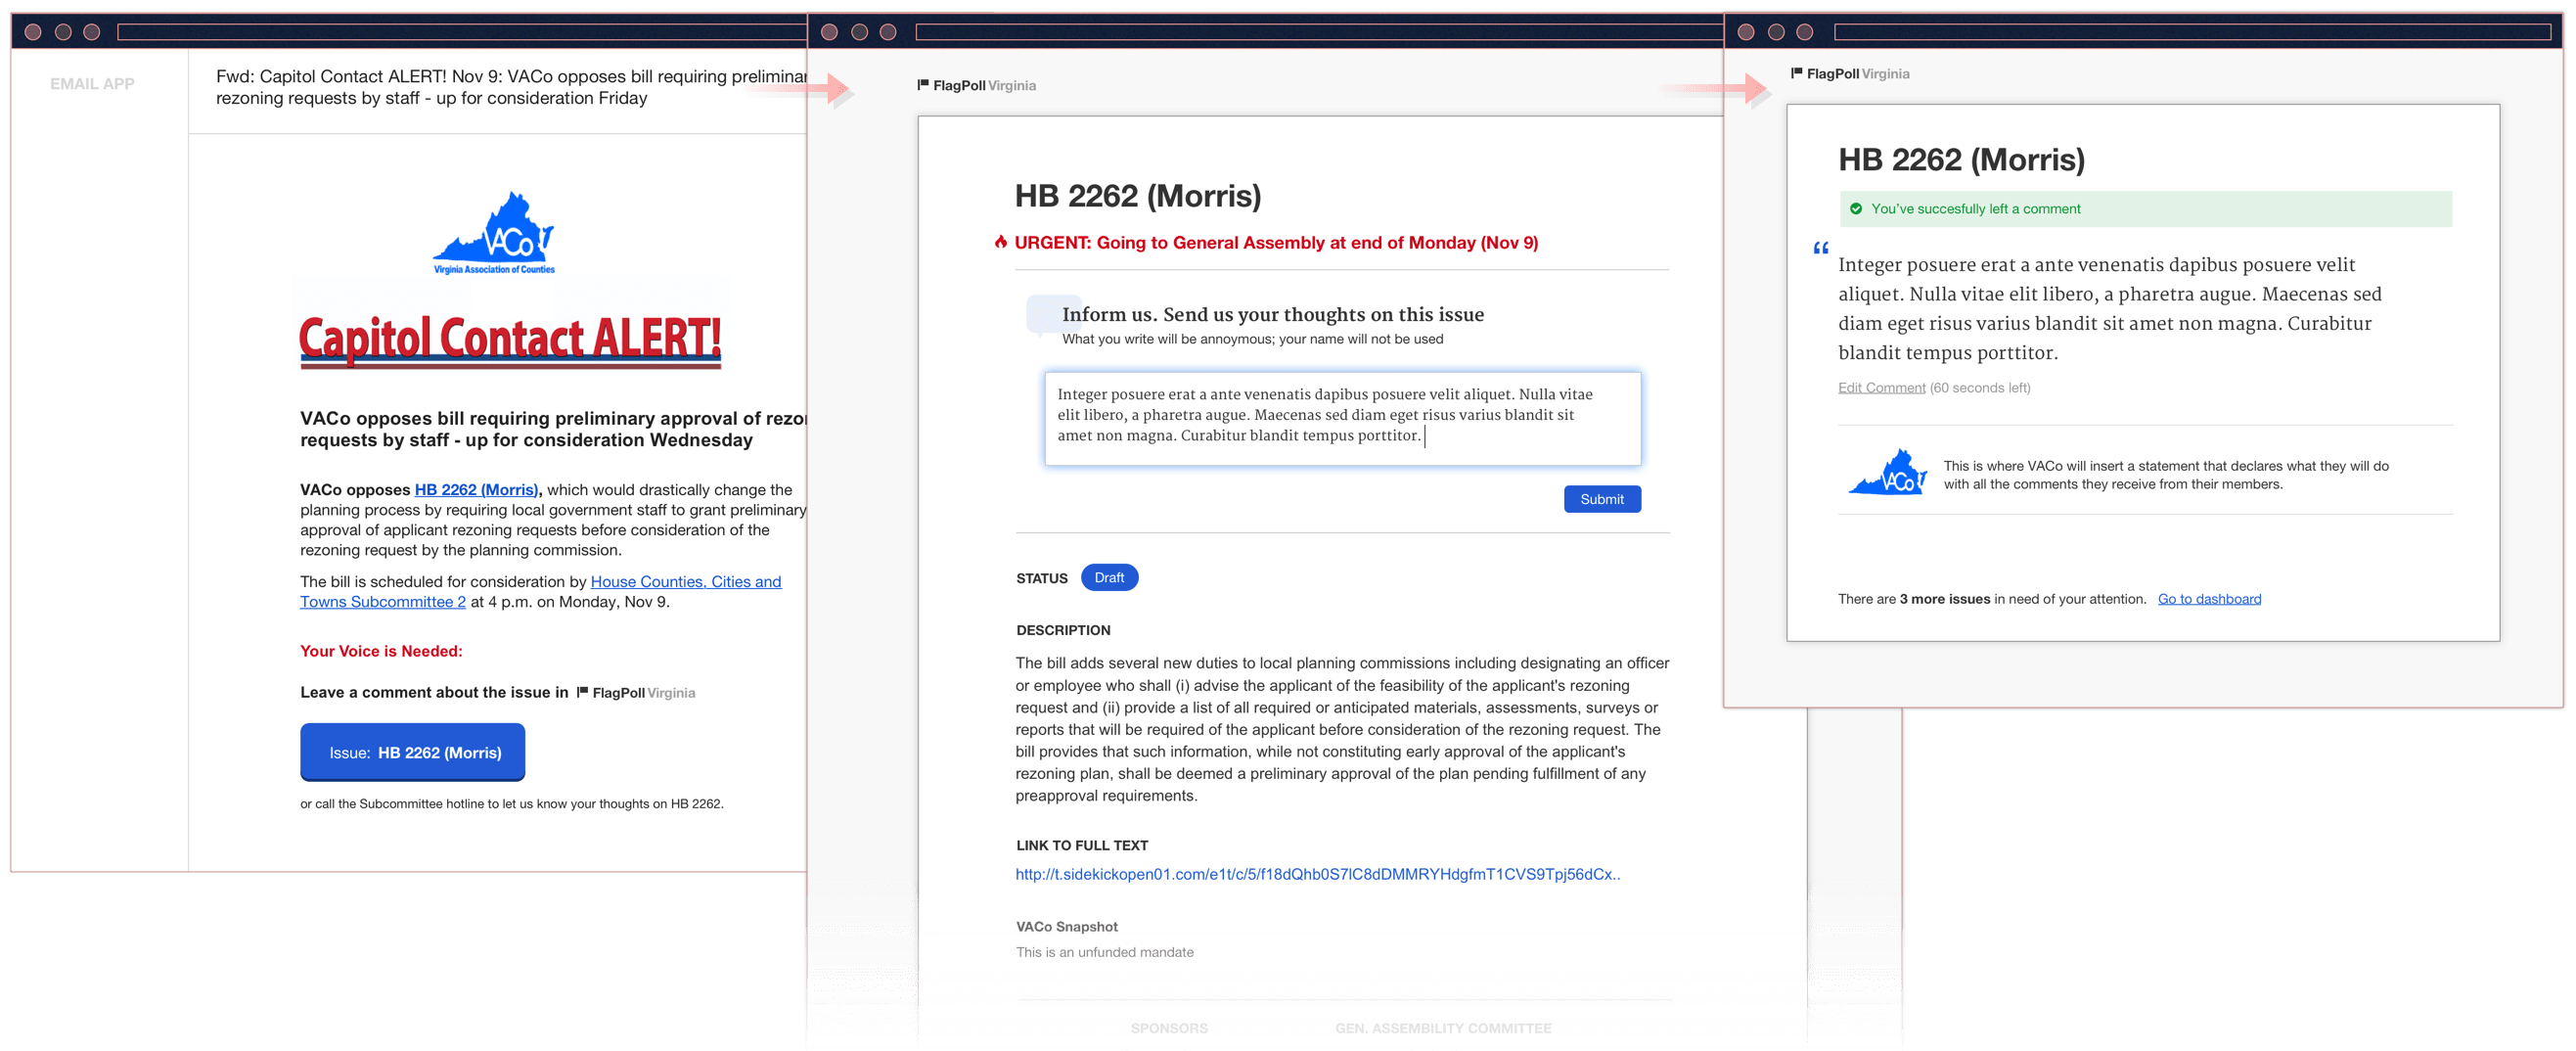Click the Your Voice is Needed: heading
This screenshot has height=1051, width=2576.
pos(381,650)
